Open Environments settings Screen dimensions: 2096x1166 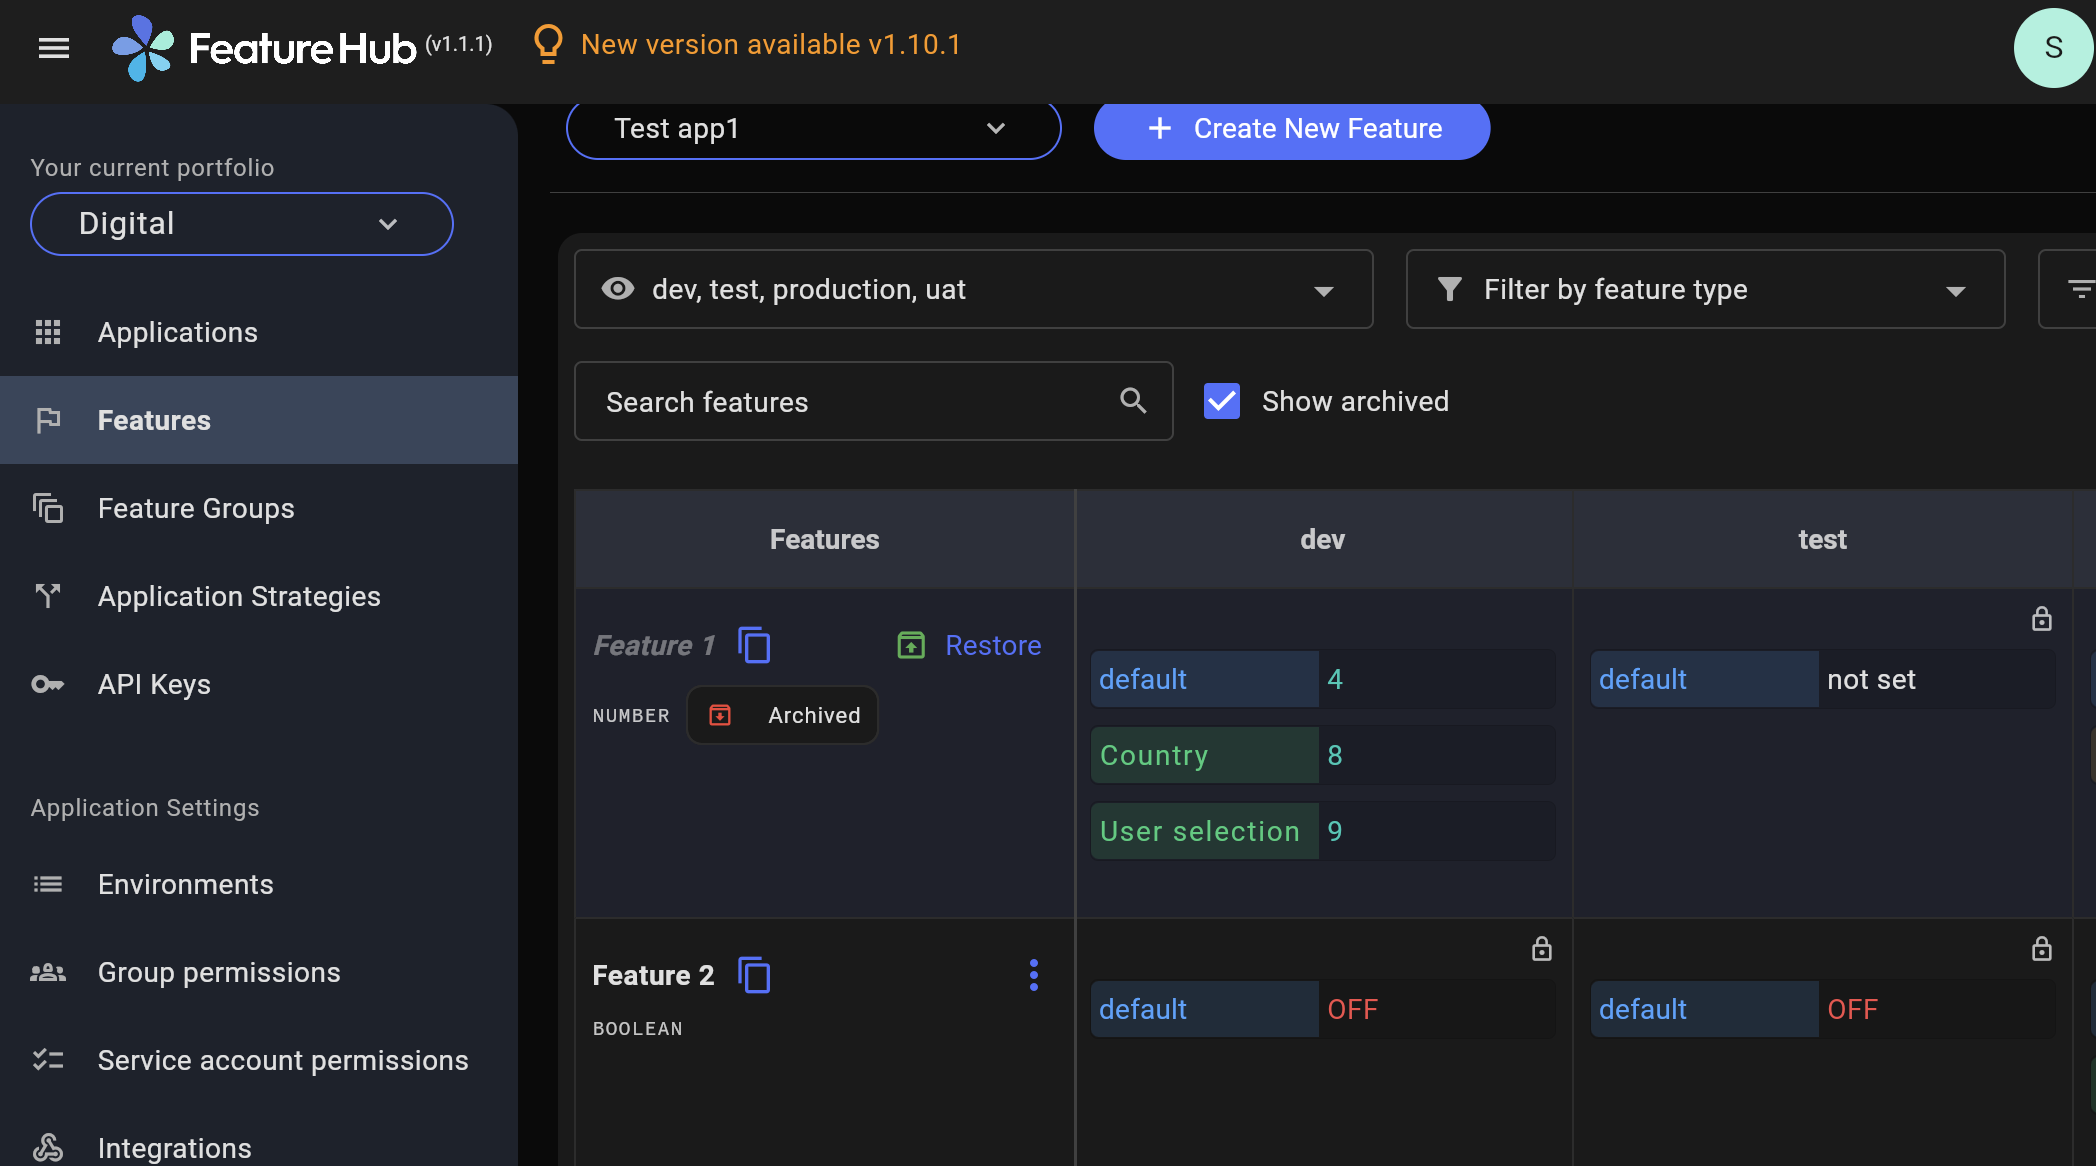259,884
